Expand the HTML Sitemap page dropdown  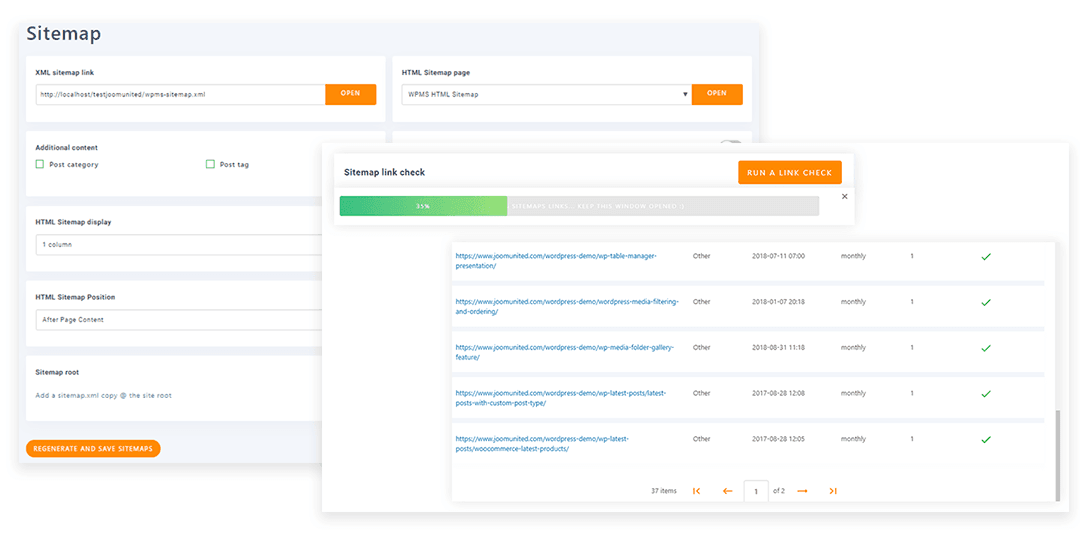546,94
